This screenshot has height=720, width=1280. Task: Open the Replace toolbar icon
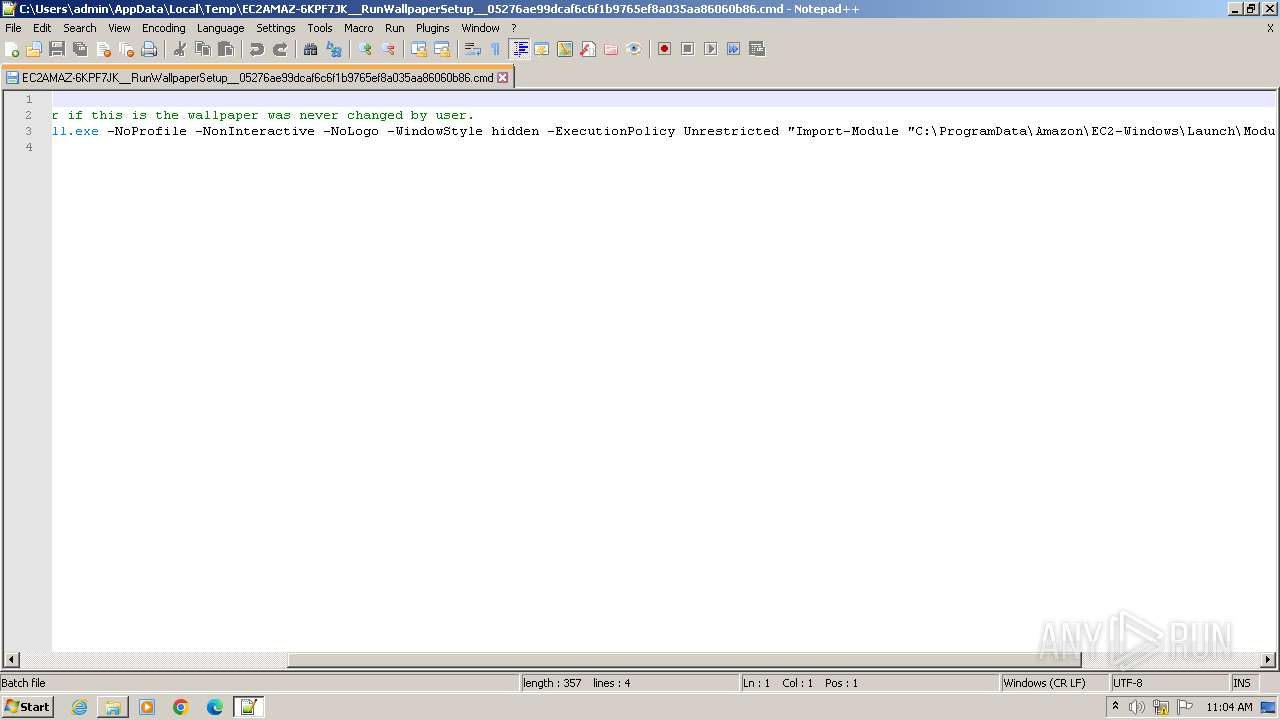(x=334, y=49)
